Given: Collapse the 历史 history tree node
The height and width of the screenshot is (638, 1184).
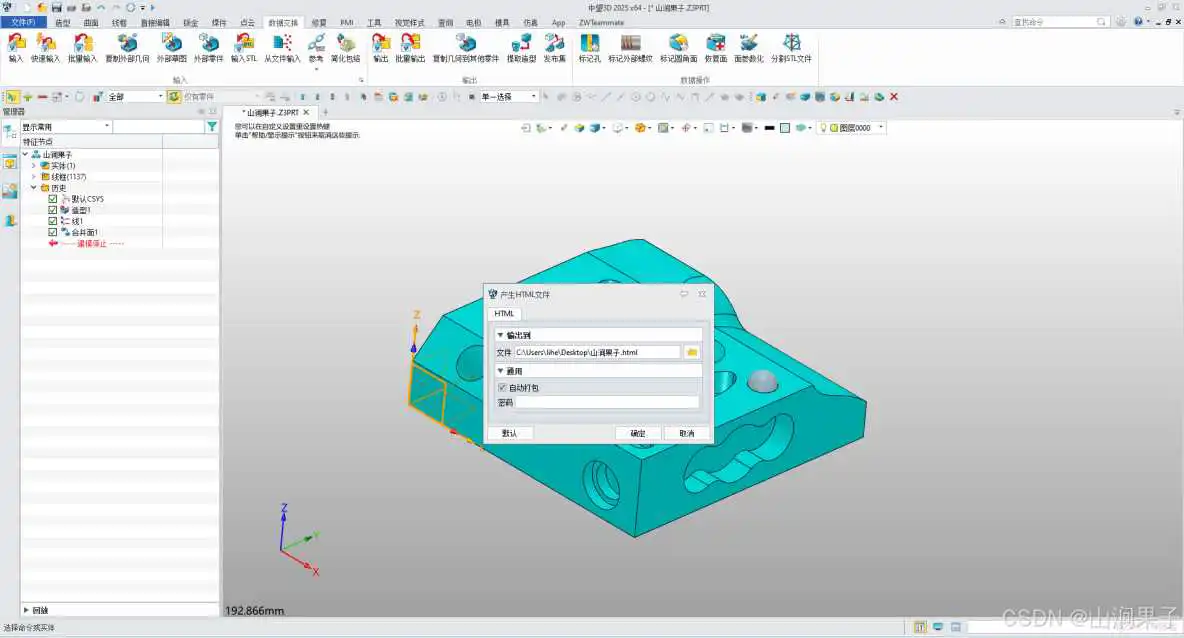Looking at the screenshot, I should click(x=34, y=188).
